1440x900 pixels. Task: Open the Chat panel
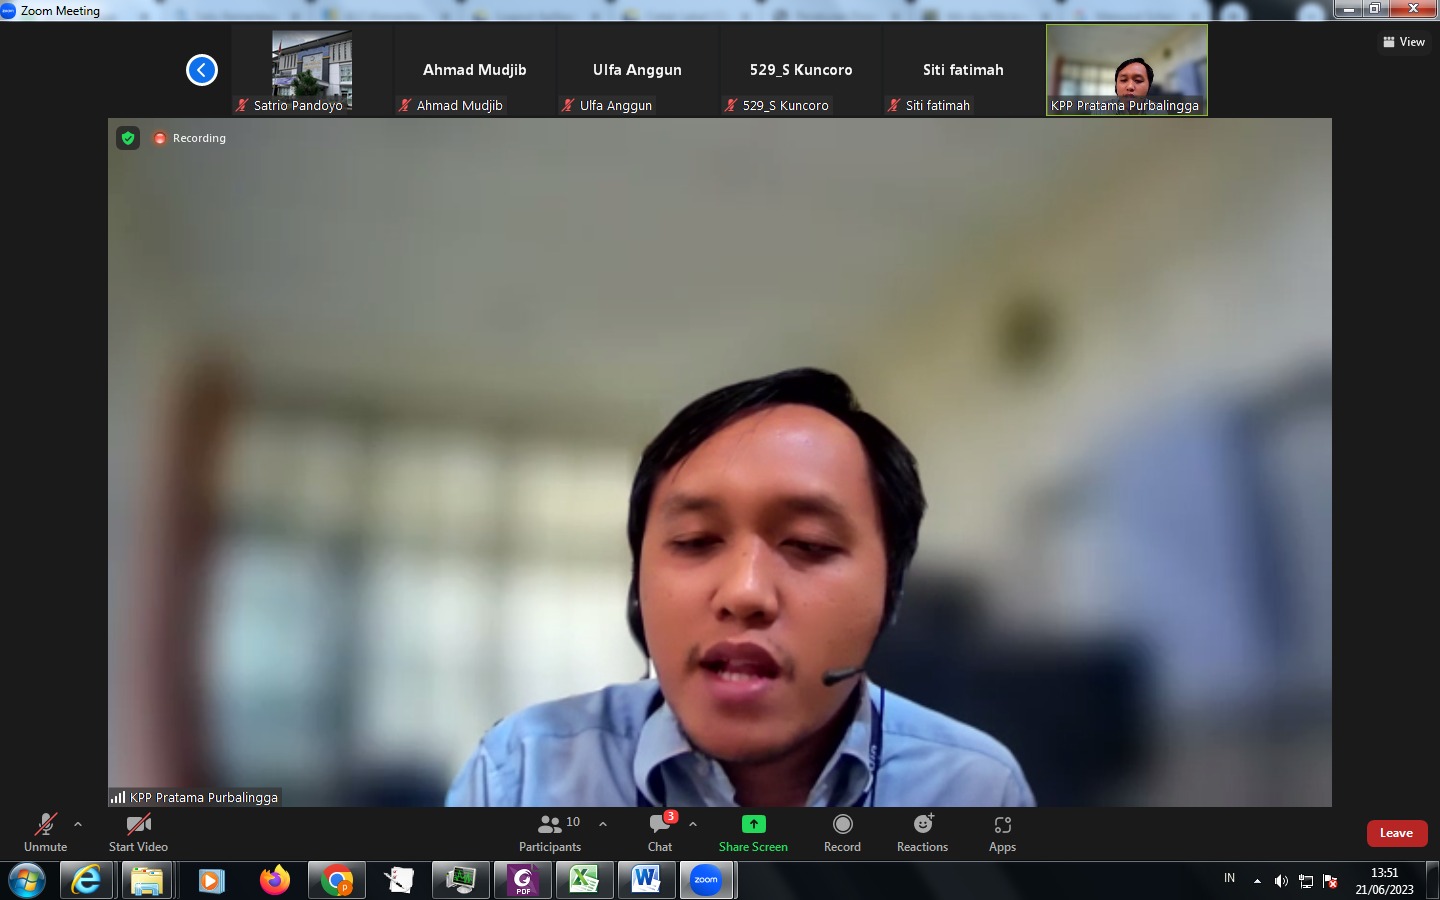point(660,832)
